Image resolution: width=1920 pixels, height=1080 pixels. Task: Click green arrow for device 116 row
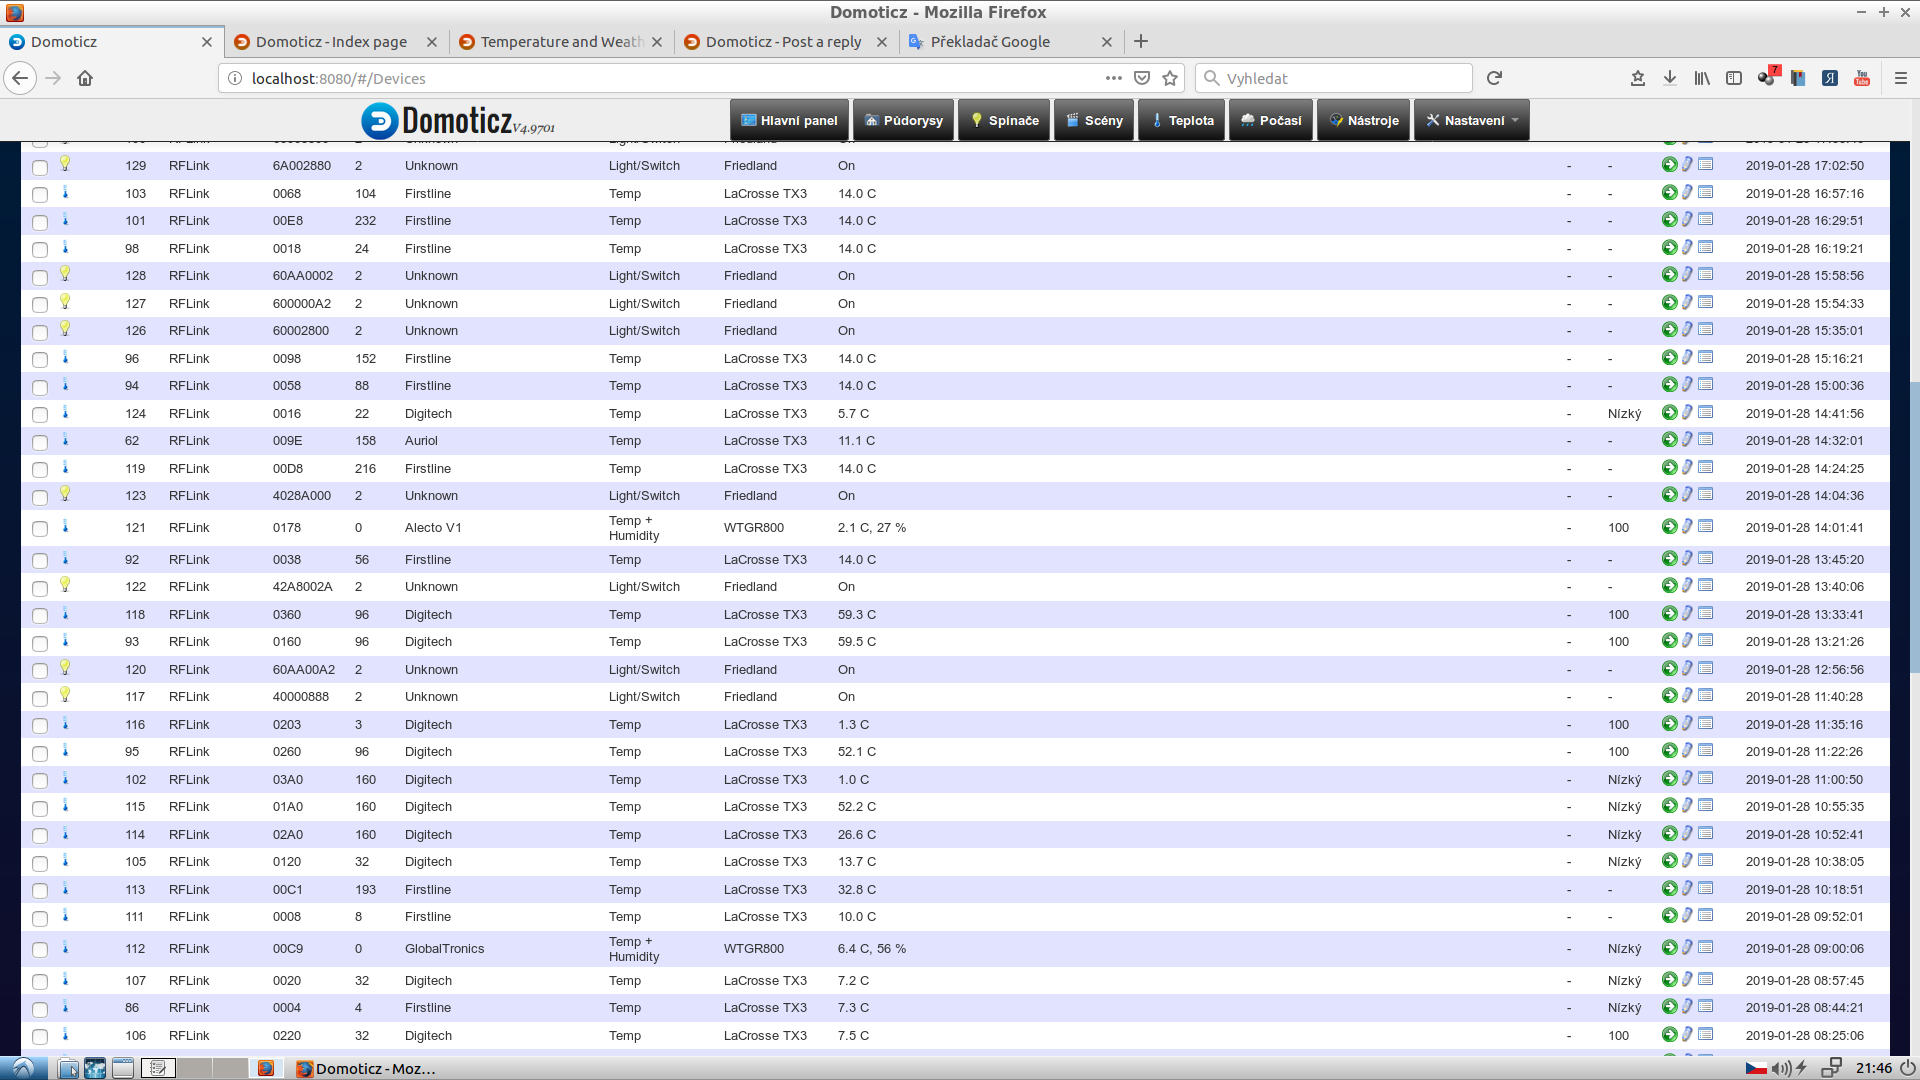(x=1669, y=724)
